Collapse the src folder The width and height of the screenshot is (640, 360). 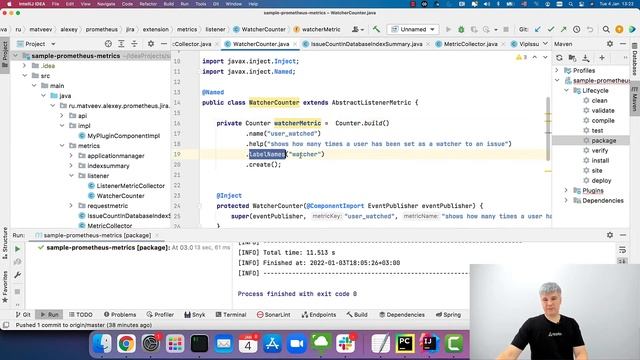pyautogui.click(x=24, y=76)
